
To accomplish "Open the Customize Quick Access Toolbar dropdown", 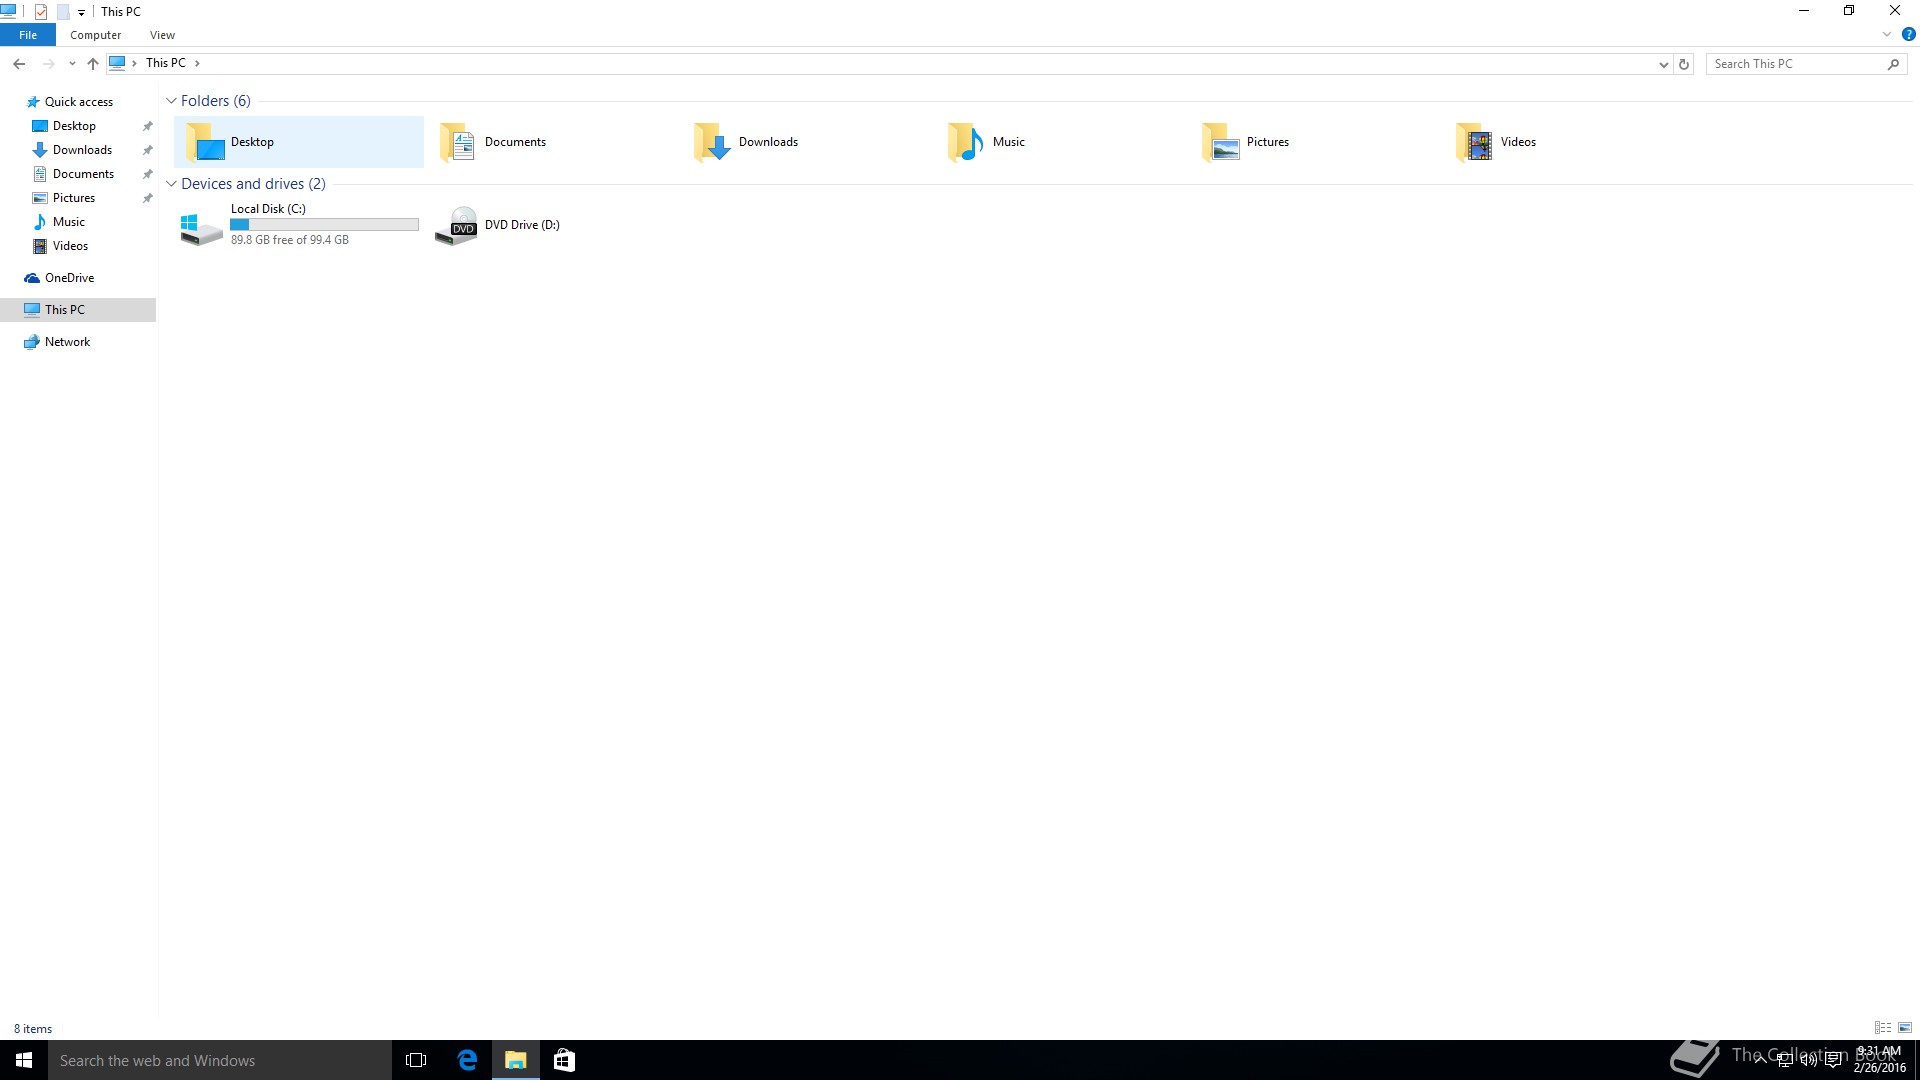I will click(81, 13).
